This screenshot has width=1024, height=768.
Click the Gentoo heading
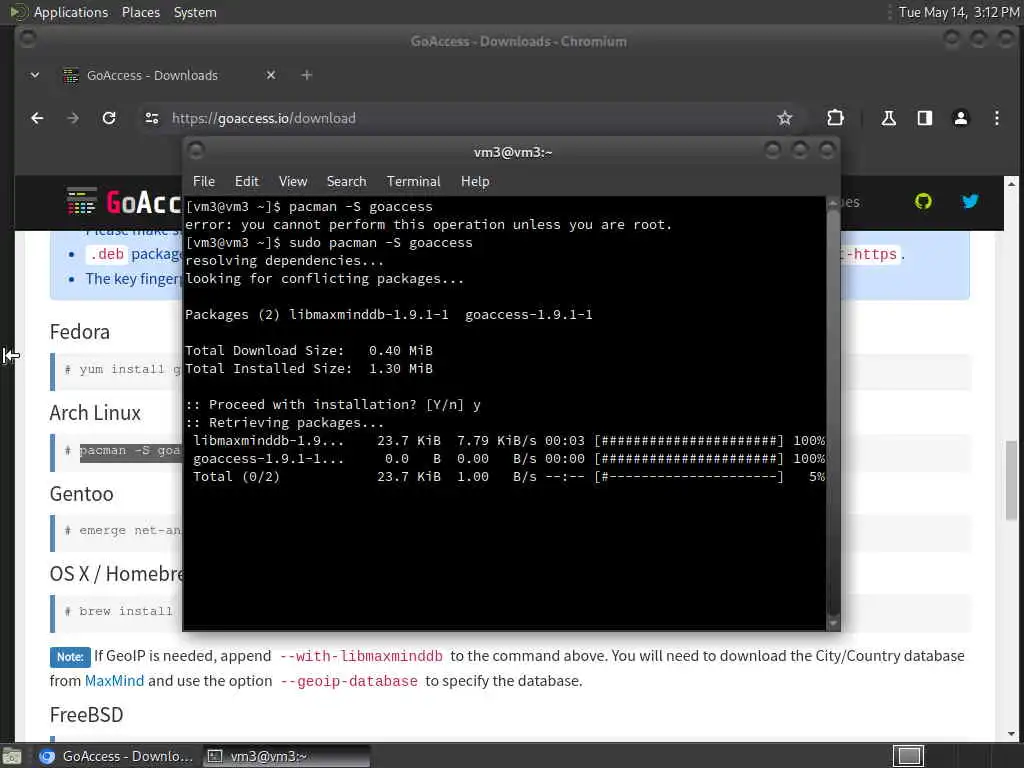click(82, 494)
